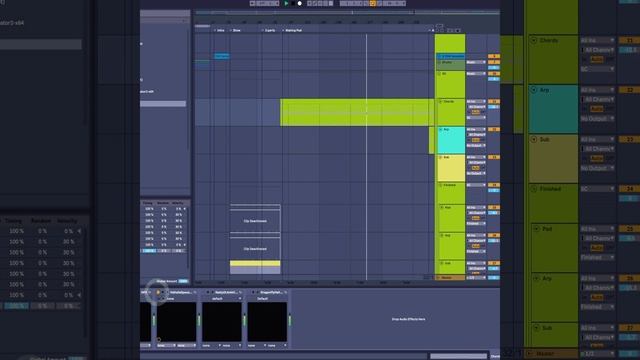The height and width of the screenshot is (360, 640).
Task: Click the Timing column header in Groove Pool
Action: [x=148, y=203]
